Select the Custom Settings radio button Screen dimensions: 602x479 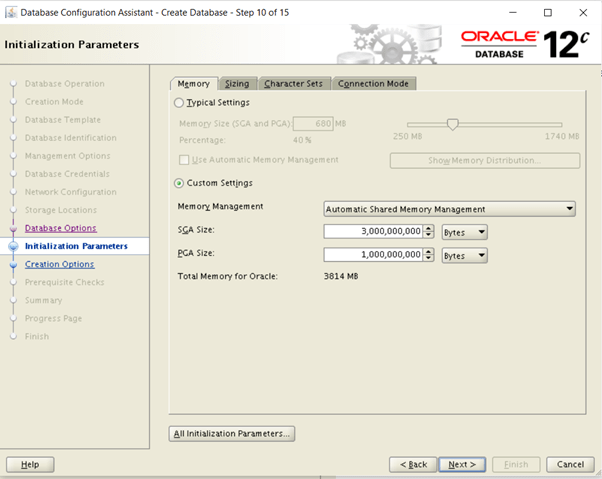click(180, 183)
